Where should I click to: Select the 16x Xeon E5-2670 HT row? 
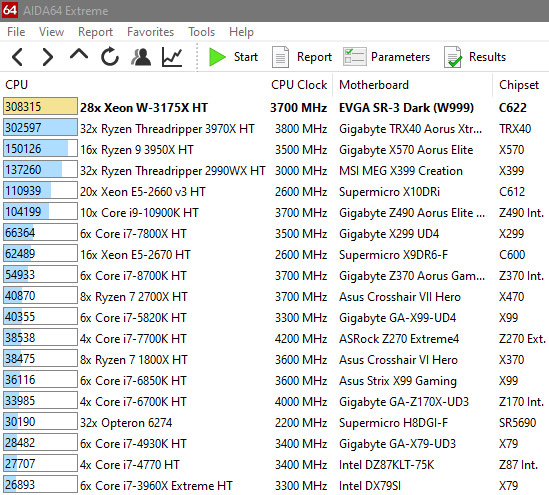pos(274,255)
